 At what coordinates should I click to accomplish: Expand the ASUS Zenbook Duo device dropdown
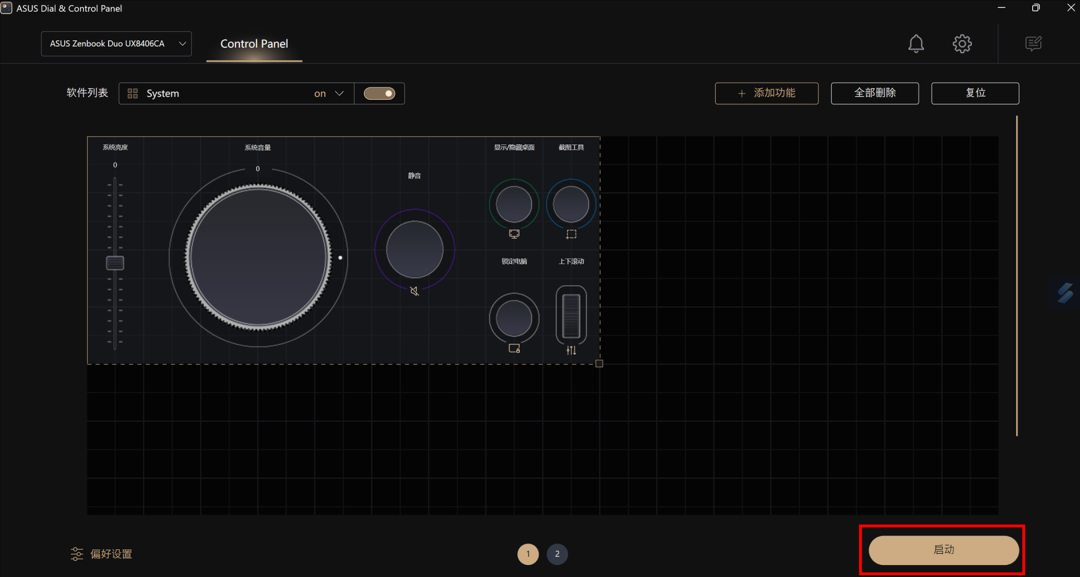pos(116,44)
